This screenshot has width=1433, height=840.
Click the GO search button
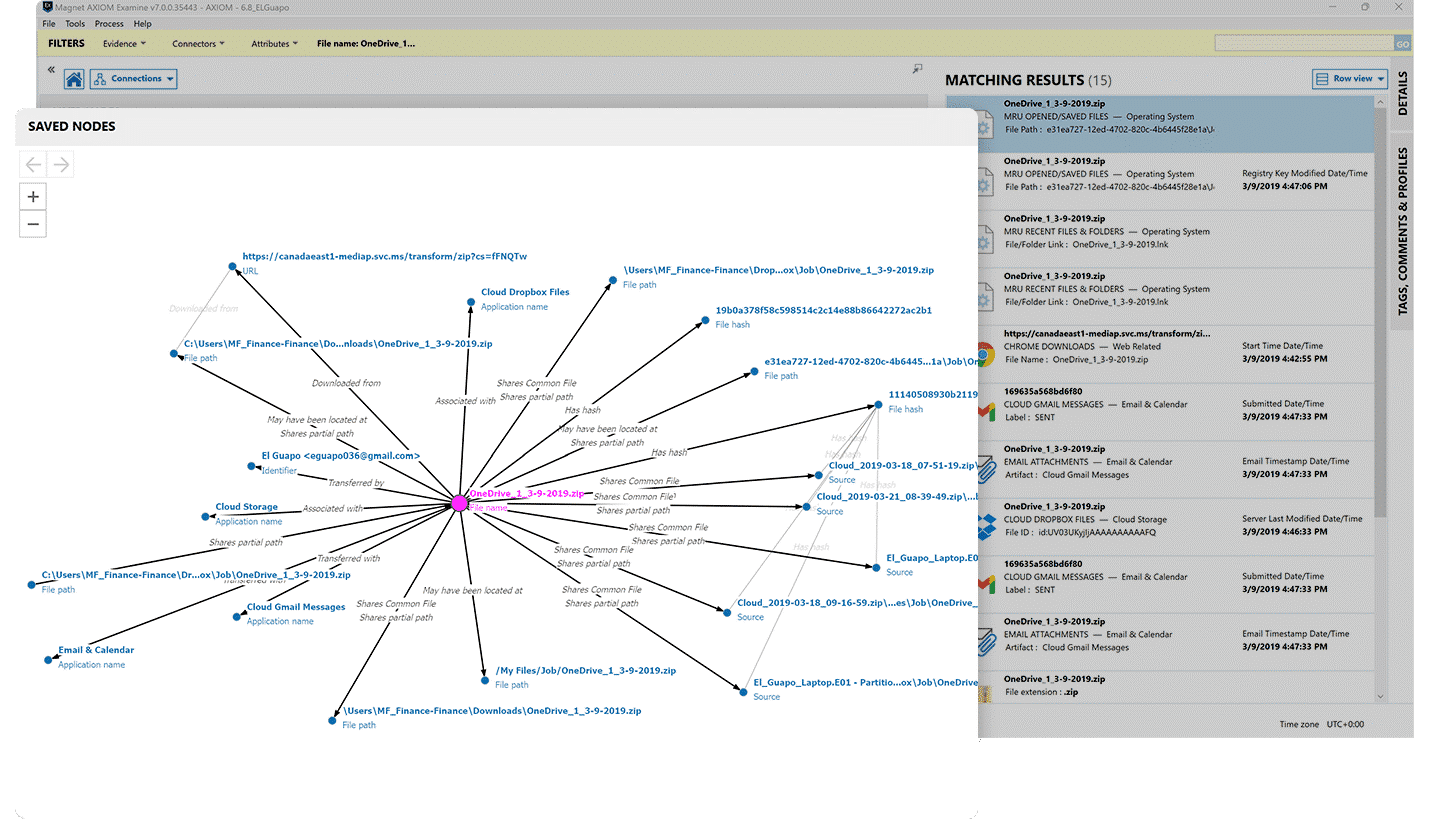(1402, 44)
